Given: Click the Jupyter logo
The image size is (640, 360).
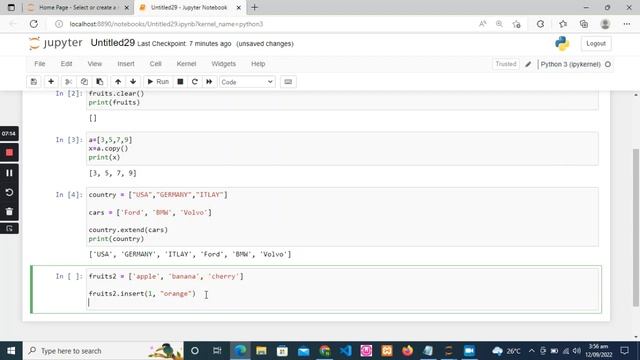Looking at the screenshot, I should pos(56,43).
